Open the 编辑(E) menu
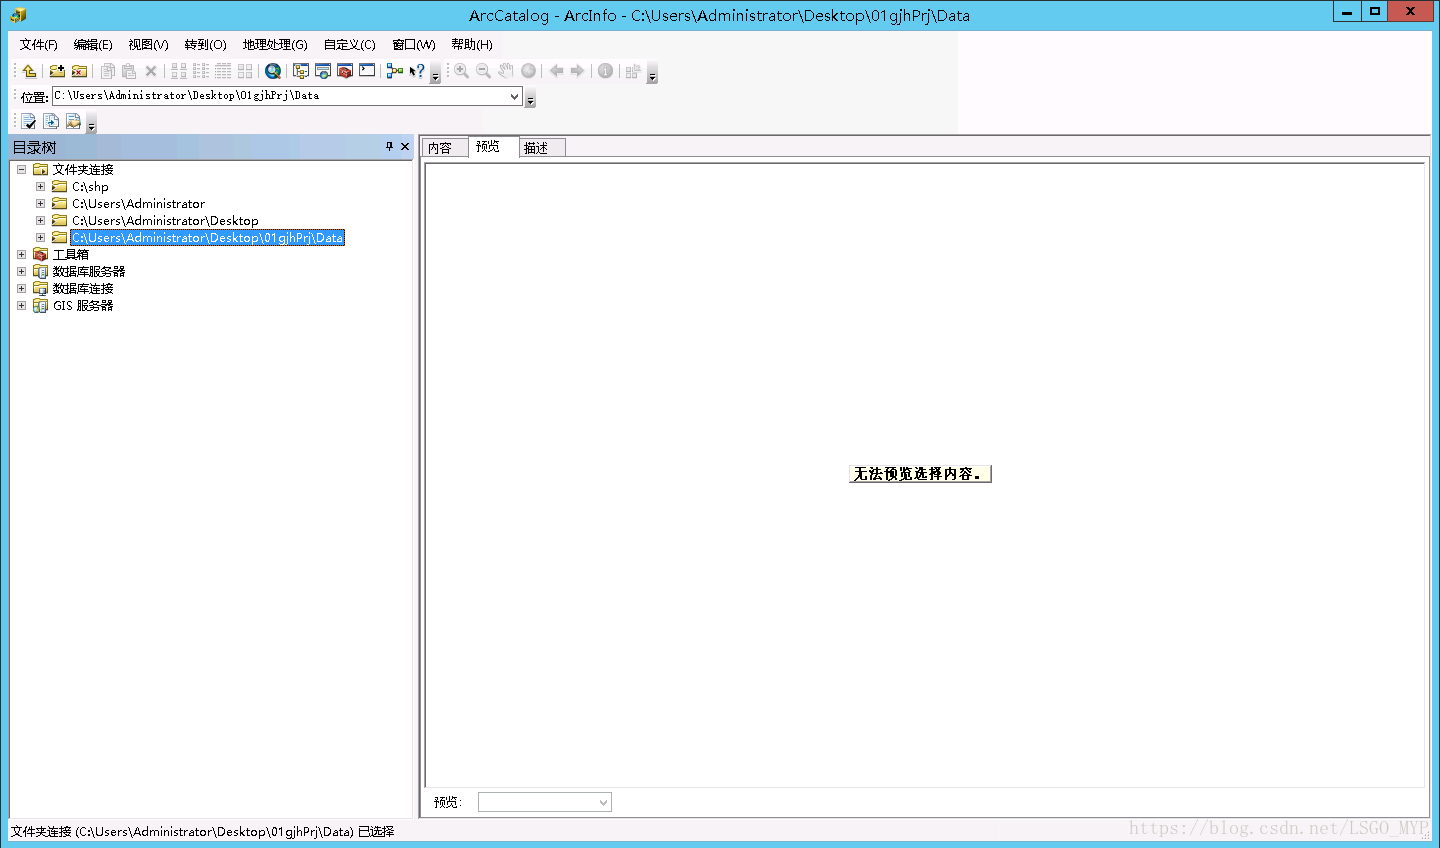Viewport: 1440px width, 848px height. click(x=93, y=45)
